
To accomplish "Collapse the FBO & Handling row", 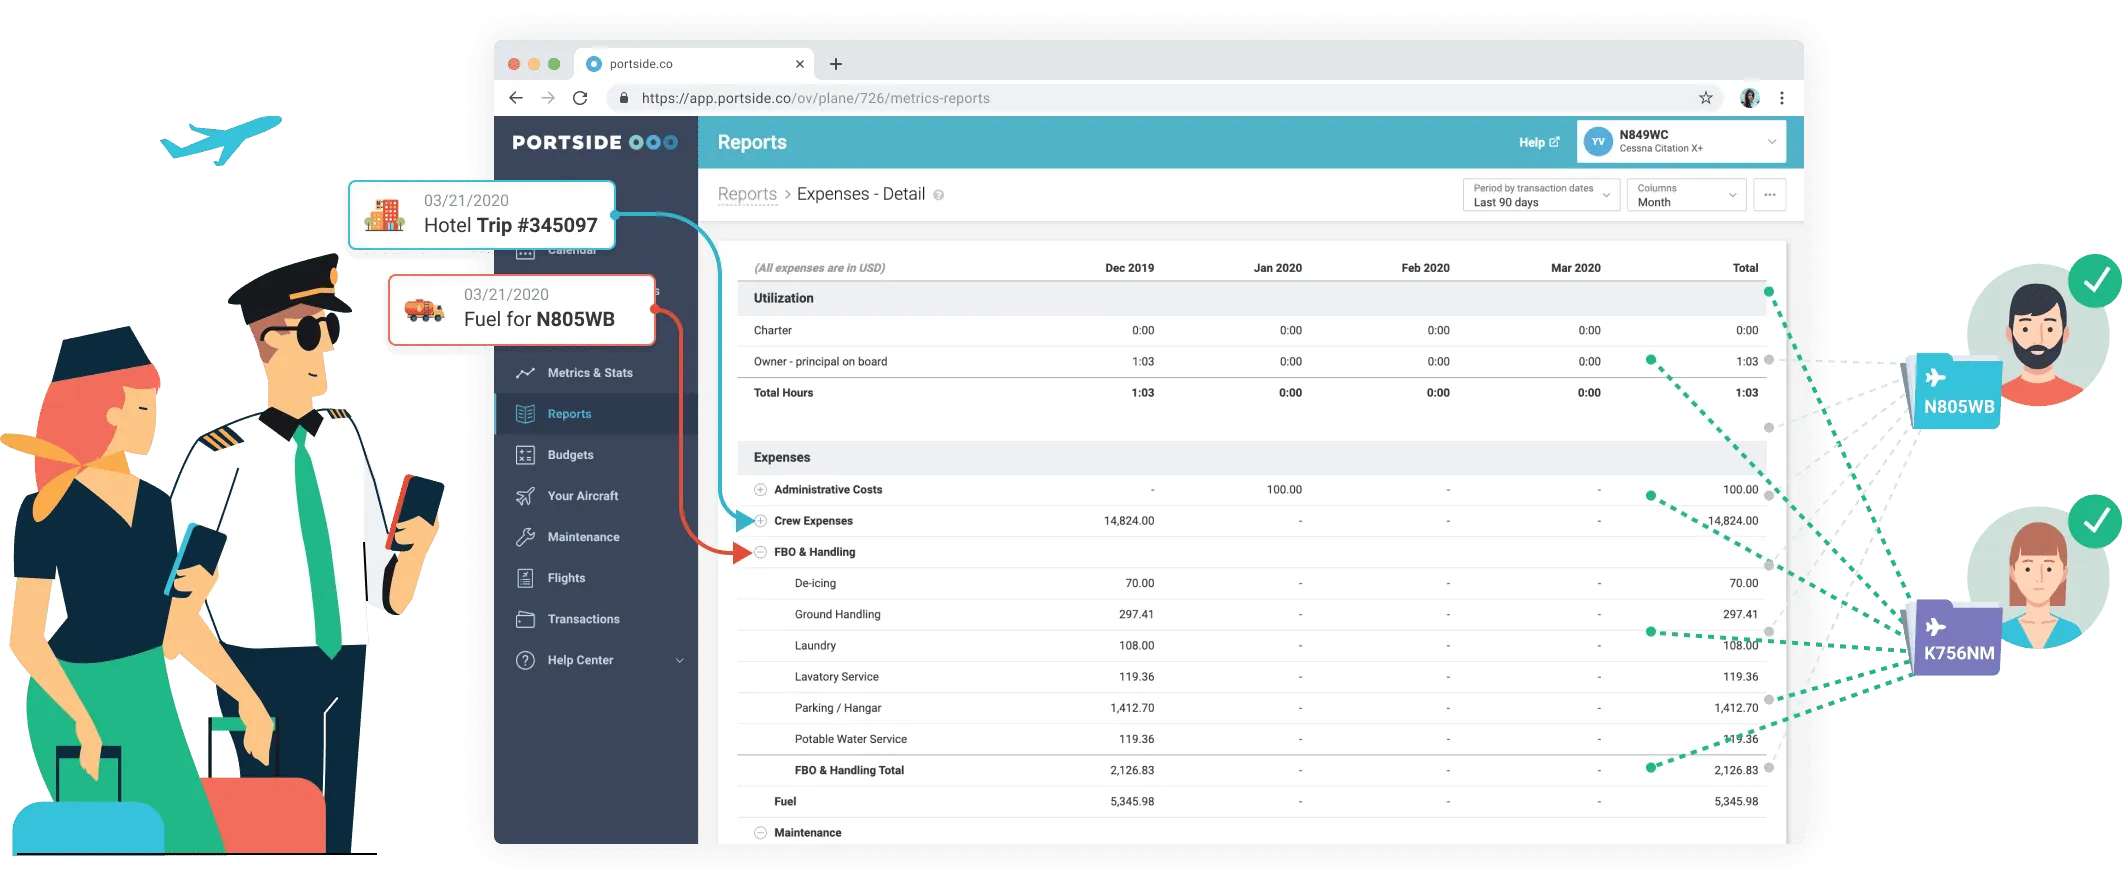I will [x=760, y=552].
